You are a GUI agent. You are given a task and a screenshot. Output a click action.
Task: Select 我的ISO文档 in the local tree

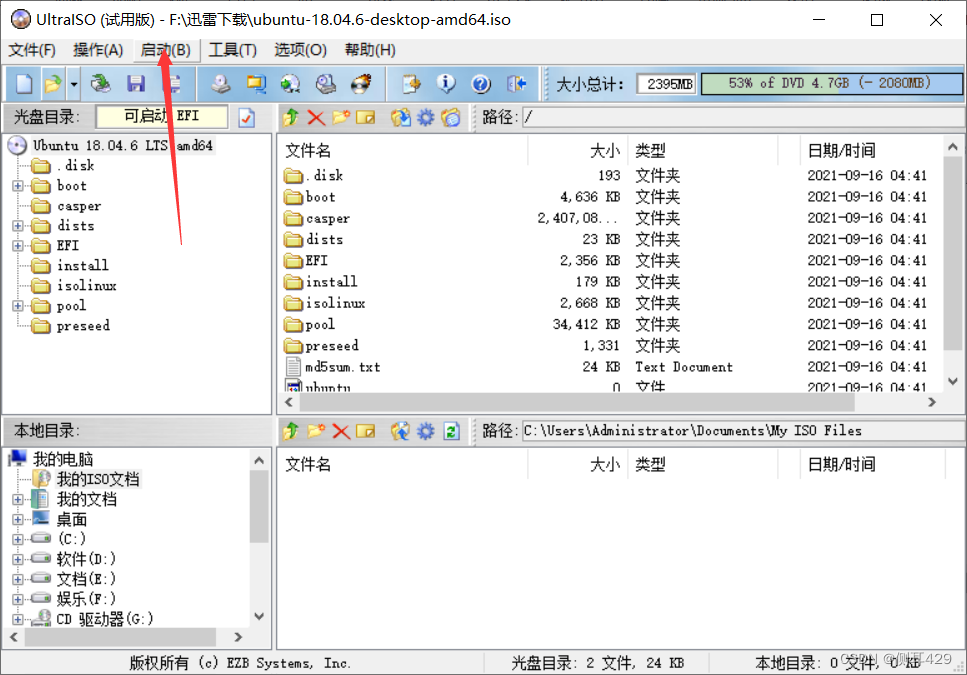[x=97, y=479]
